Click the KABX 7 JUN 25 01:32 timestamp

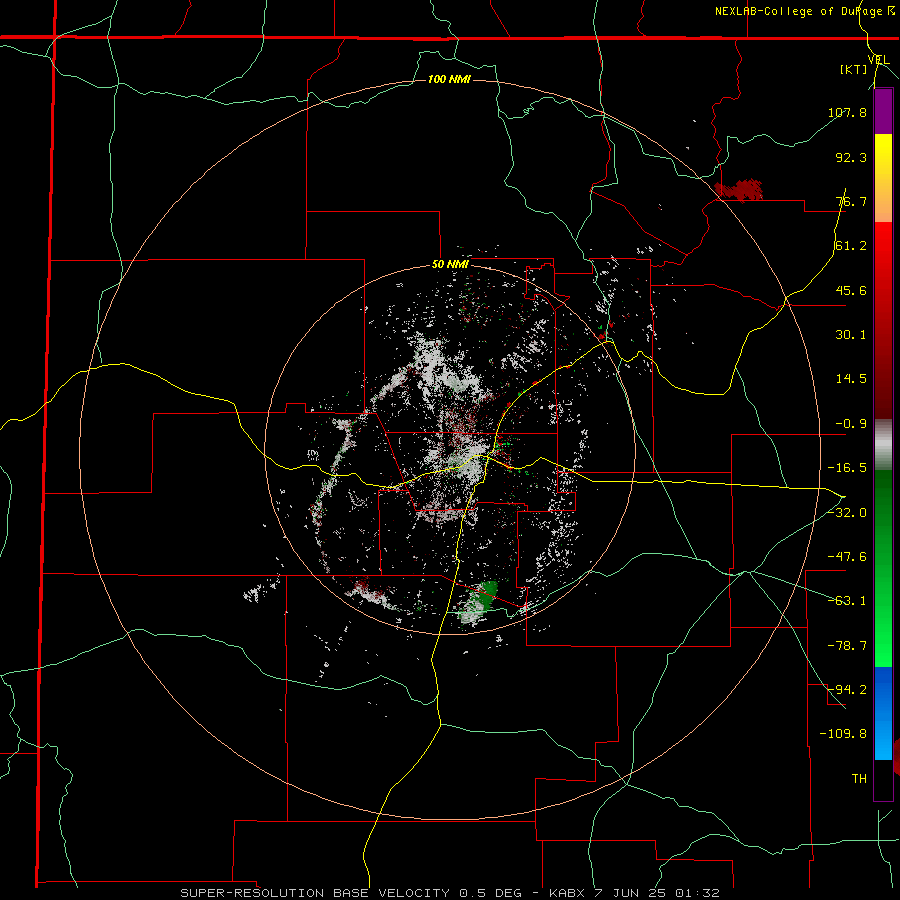pyautogui.click(x=634, y=893)
